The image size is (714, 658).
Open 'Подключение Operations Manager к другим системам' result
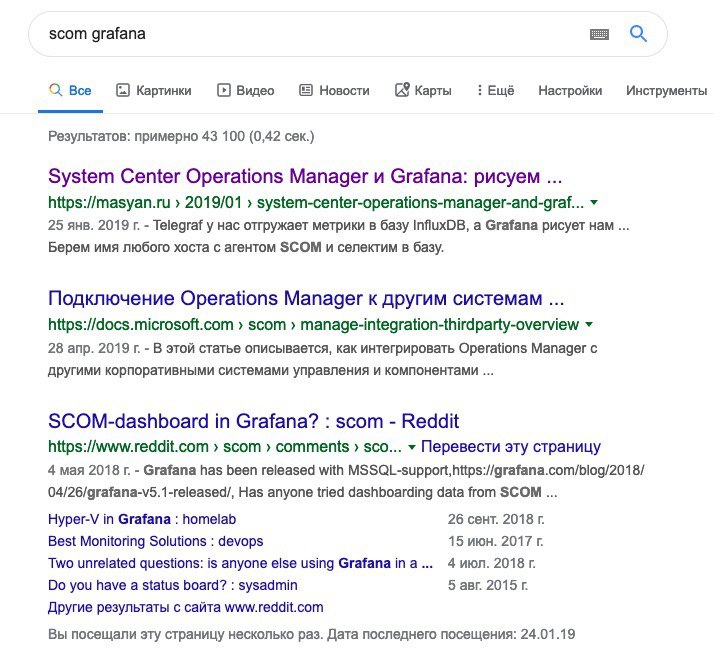[x=306, y=299]
